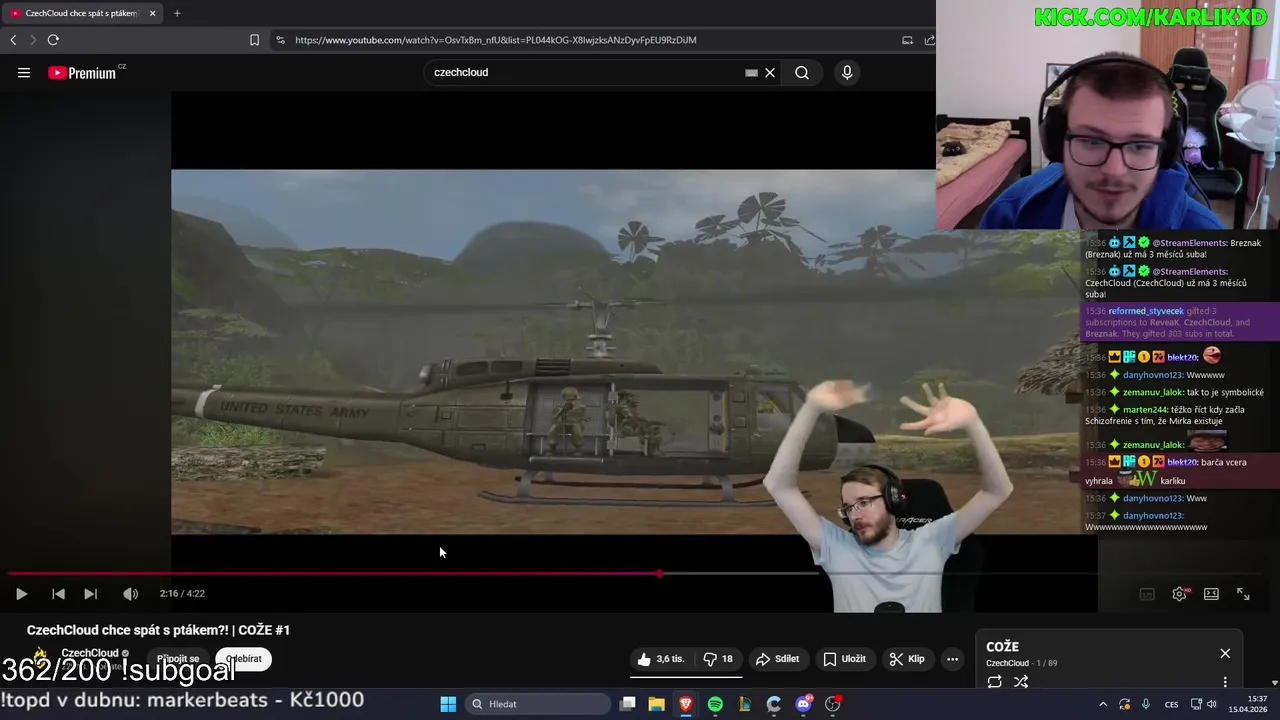Toggle subtitles in the video player
The height and width of the screenshot is (720, 1280).
pyautogui.click(x=1147, y=594)
